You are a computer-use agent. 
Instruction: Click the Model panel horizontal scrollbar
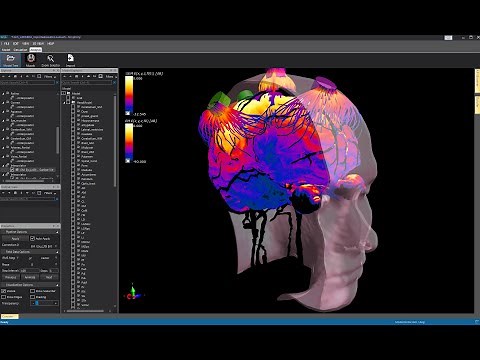pos(86,311)
